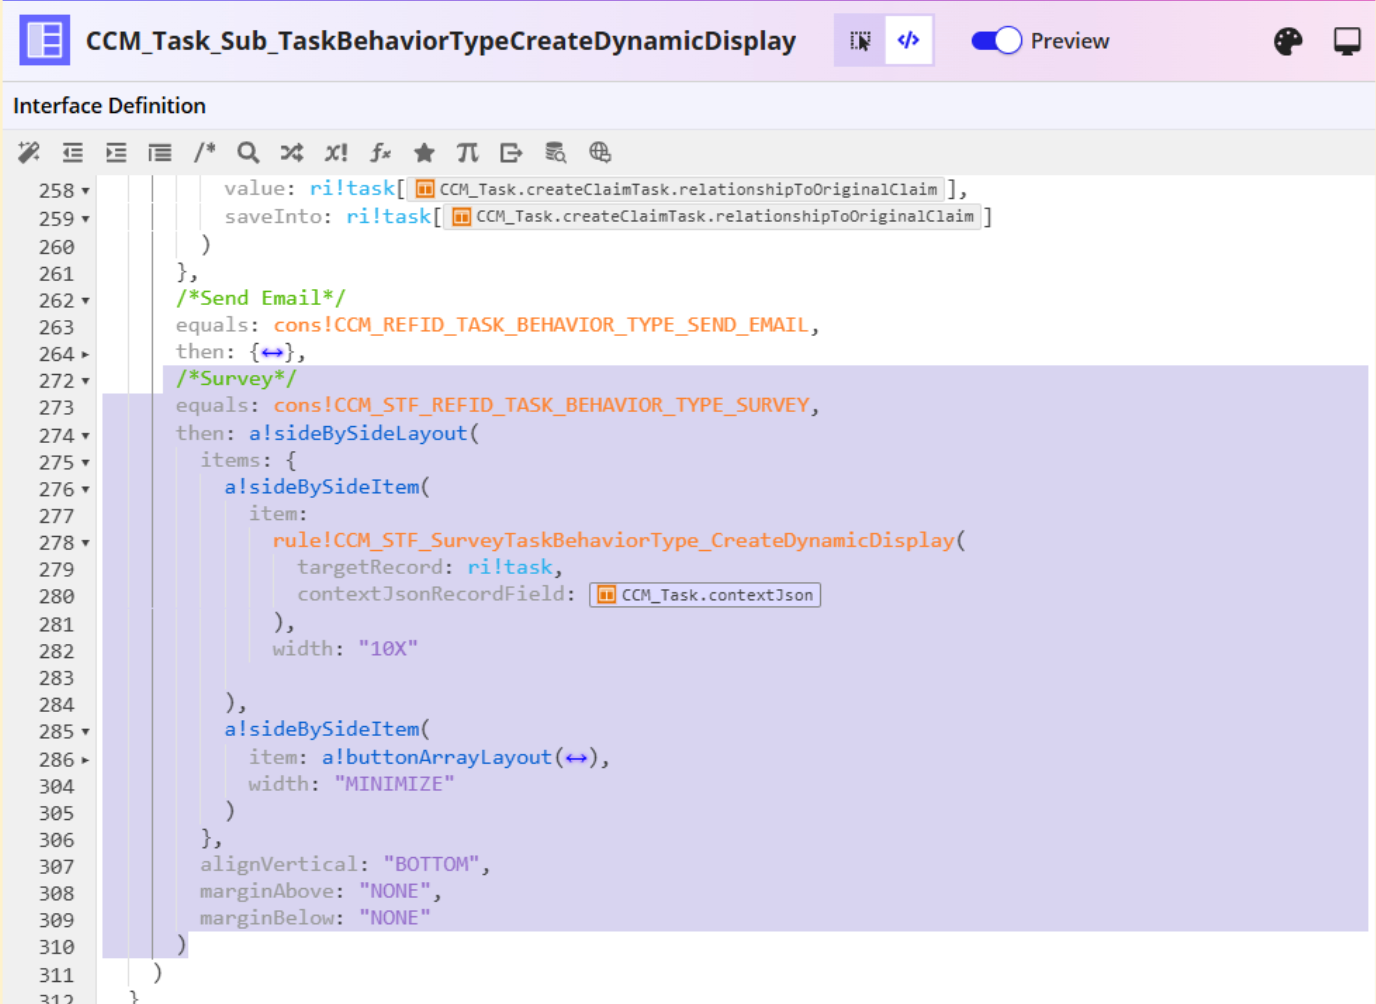The width and height of the screenshot is (1376, 1004).
Task: Collapse the Survey block at line 272
Action: pyautogui.click(x=85, y=381)
